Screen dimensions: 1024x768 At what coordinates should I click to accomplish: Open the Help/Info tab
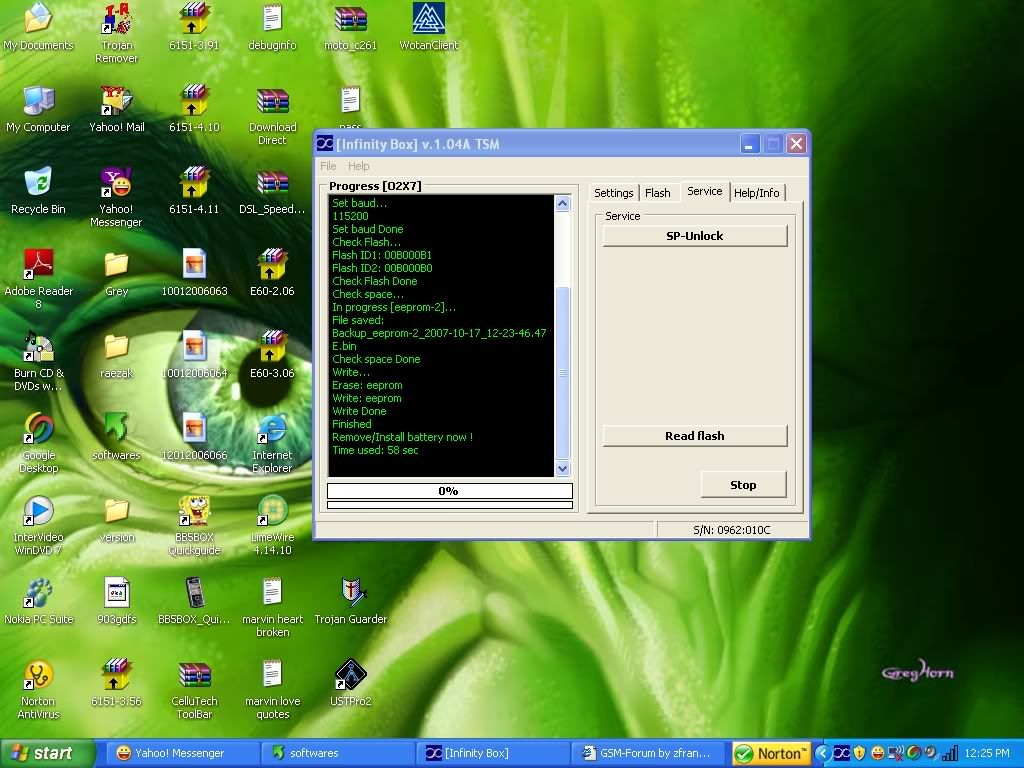click(x=756, y=193)
